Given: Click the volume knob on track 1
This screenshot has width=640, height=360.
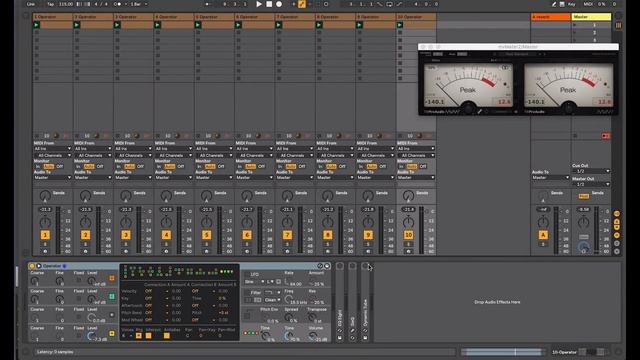Looking at the screenshot, I should point(45,222).
